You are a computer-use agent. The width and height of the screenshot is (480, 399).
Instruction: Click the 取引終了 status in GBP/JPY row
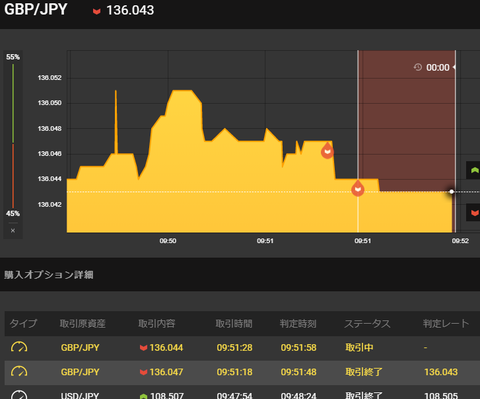[x=364, y=372]
